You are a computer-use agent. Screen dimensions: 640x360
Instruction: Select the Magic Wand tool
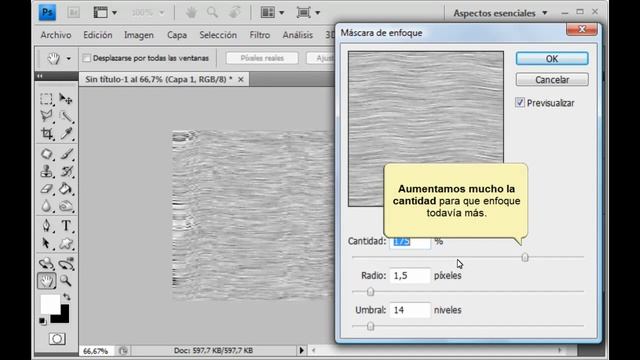[66, 116]
